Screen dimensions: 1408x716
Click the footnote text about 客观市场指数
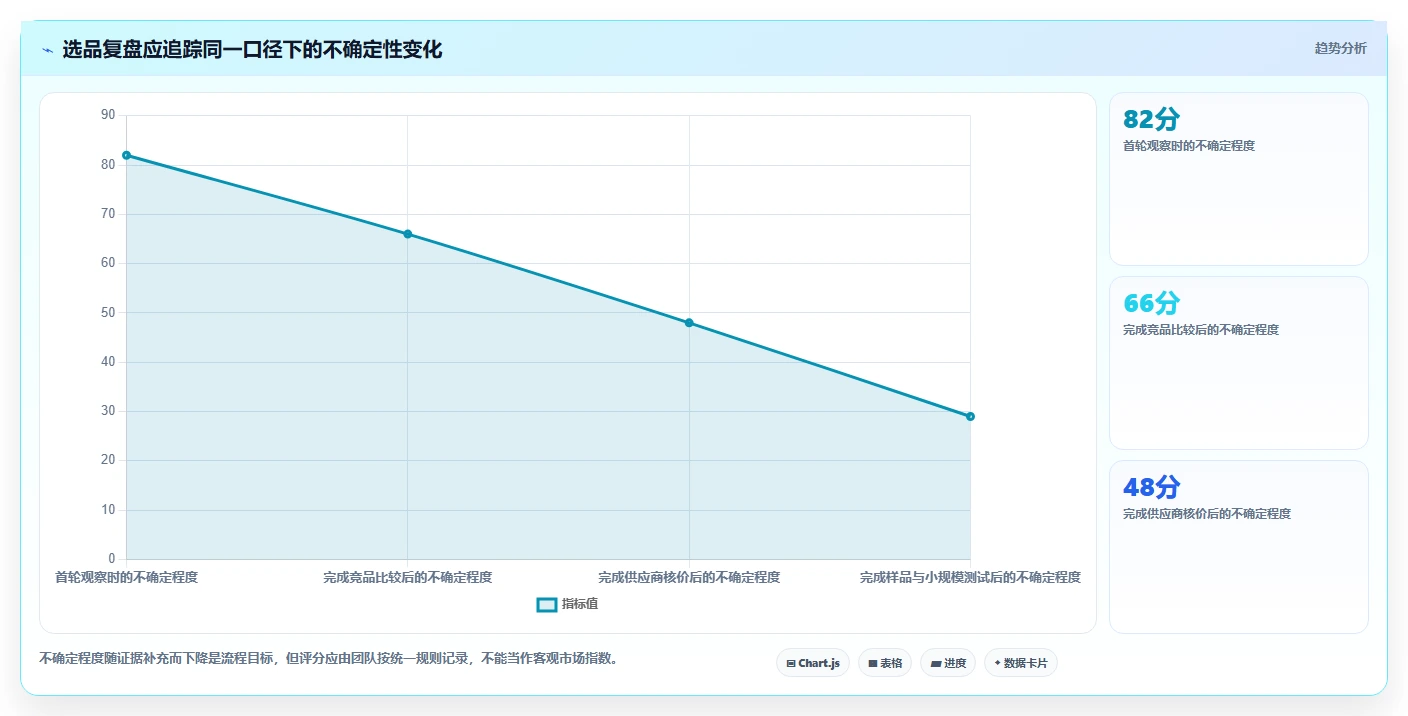pyautogui.click(x=328, y=659)
